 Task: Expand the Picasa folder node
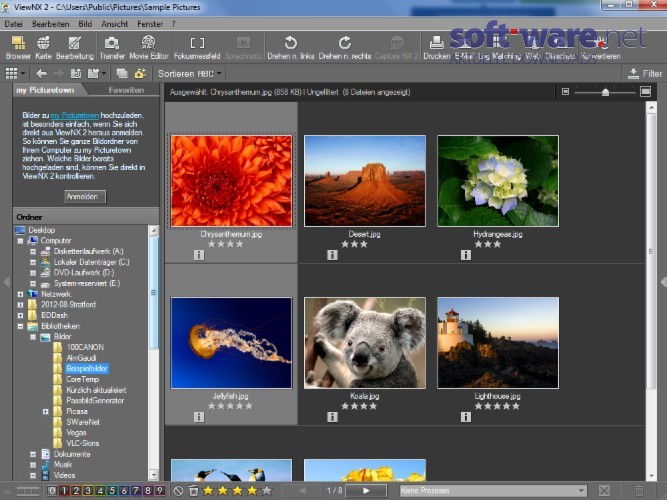coord(46,411)
